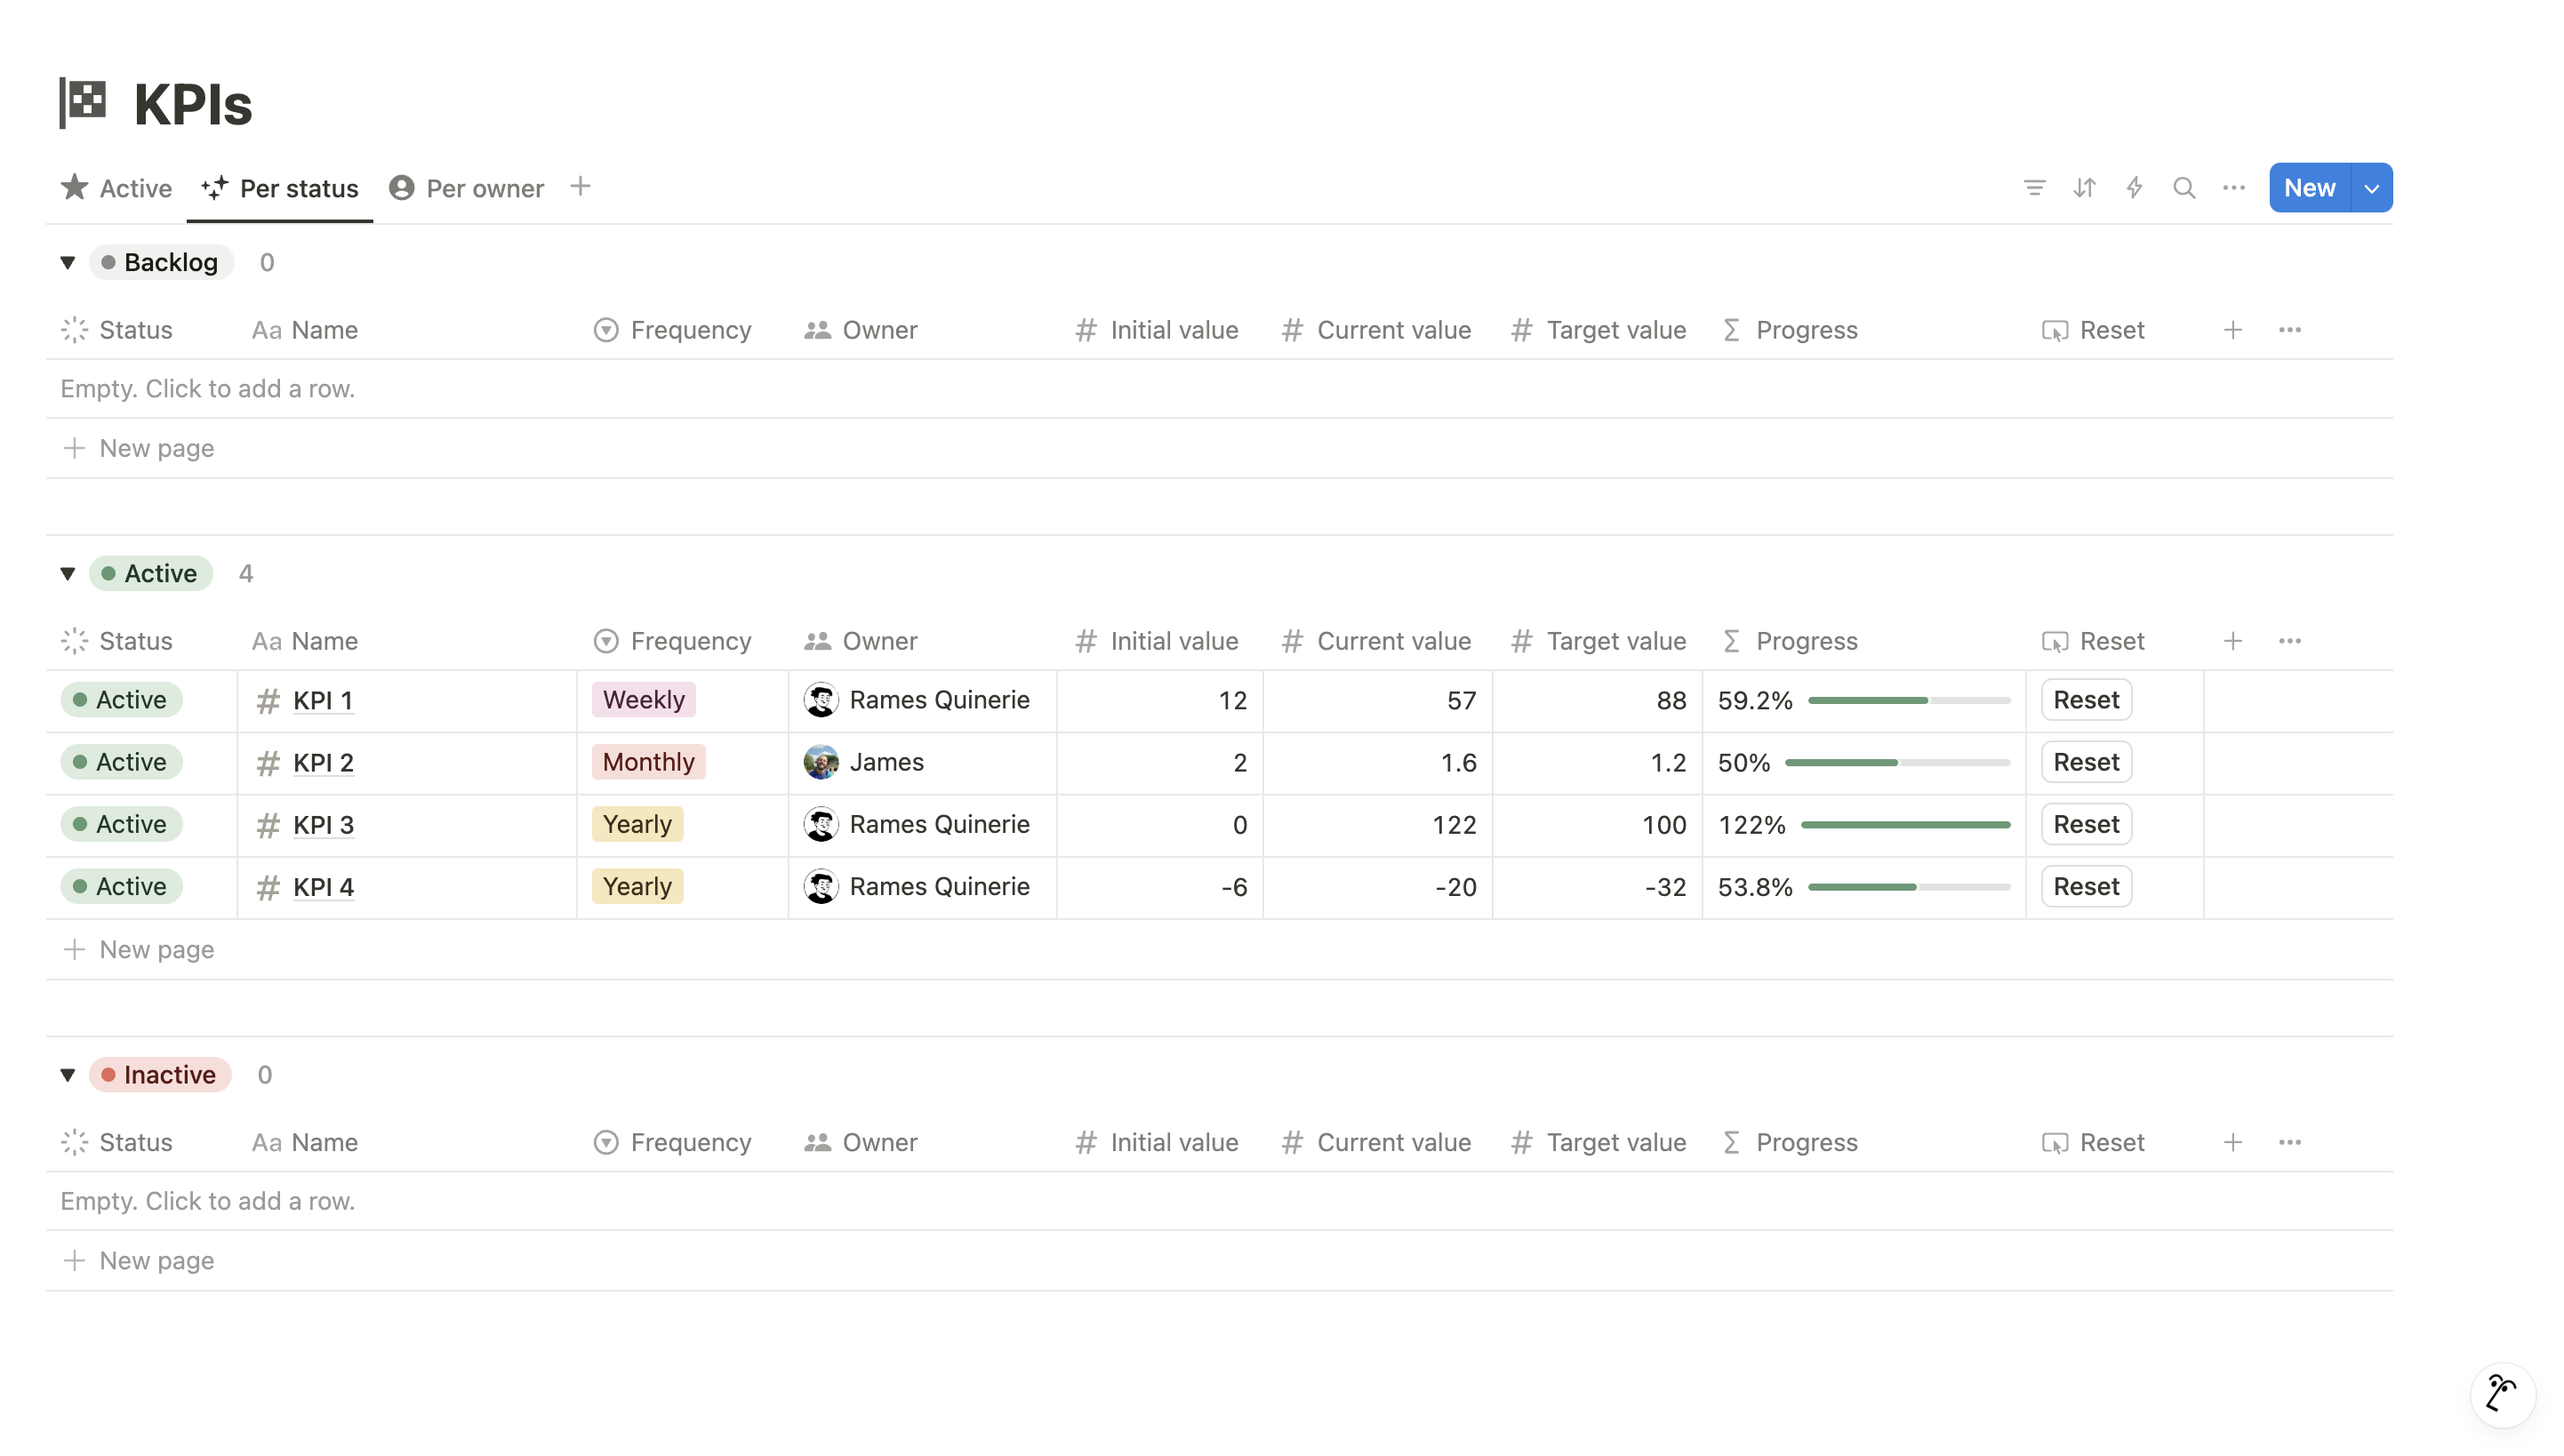Click the automations lightning bolt icon
Viewport: 2564px width, 1456px height.
[x=2134, y=187]
